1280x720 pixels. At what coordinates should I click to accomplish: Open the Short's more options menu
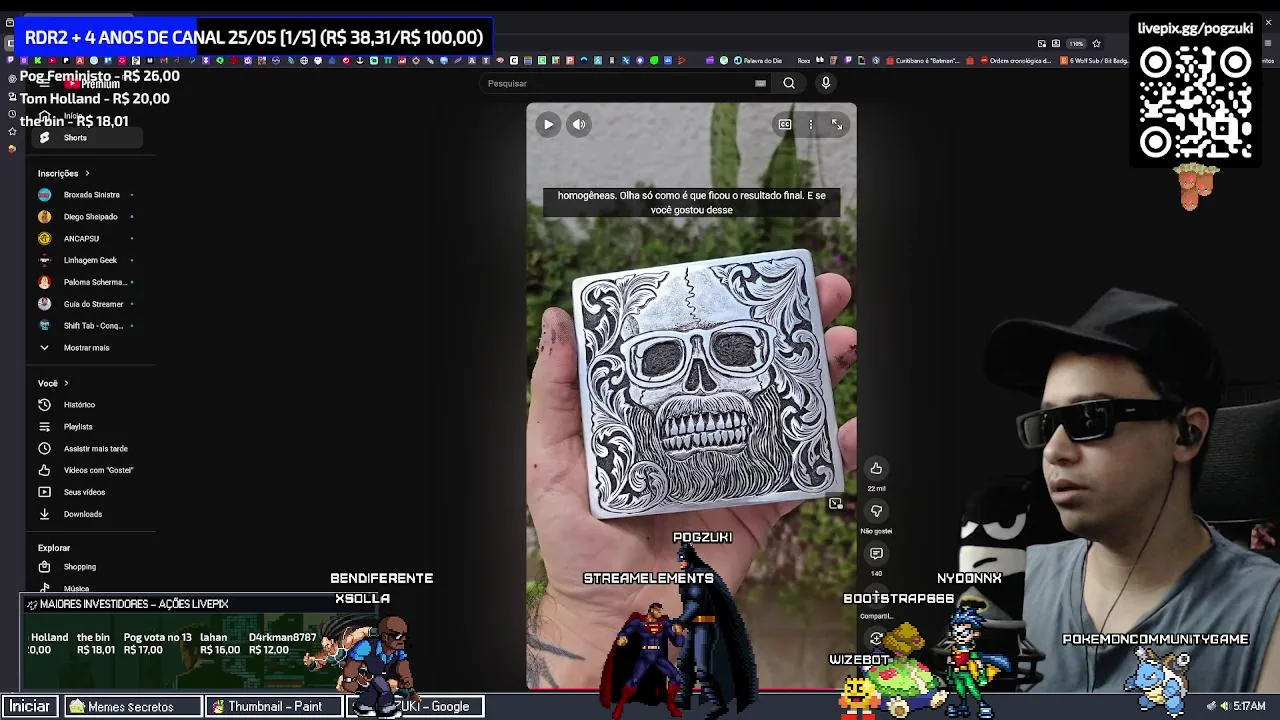point(811,124)
